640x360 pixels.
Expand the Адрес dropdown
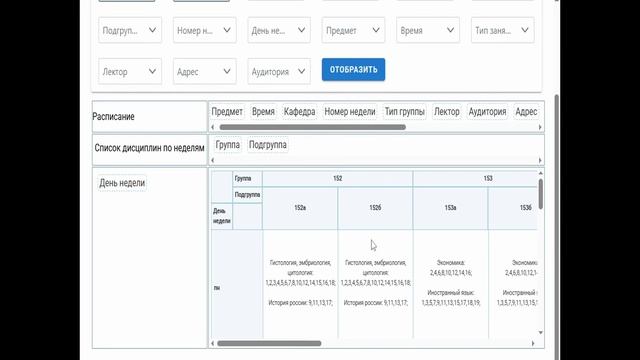coord(204,71)
